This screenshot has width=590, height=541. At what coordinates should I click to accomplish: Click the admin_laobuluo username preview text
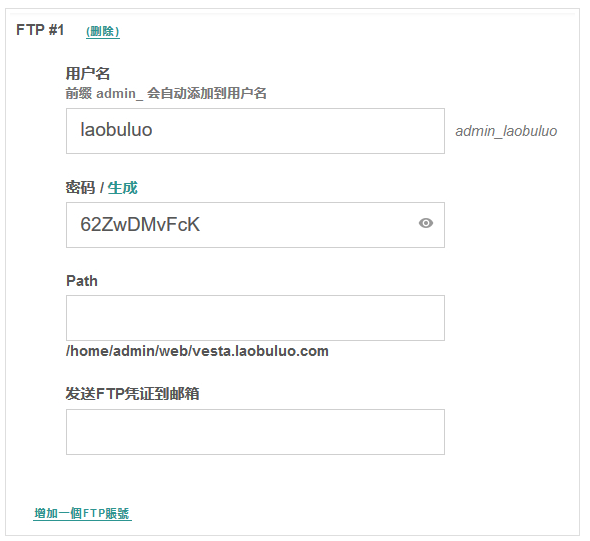pos(506,131)
